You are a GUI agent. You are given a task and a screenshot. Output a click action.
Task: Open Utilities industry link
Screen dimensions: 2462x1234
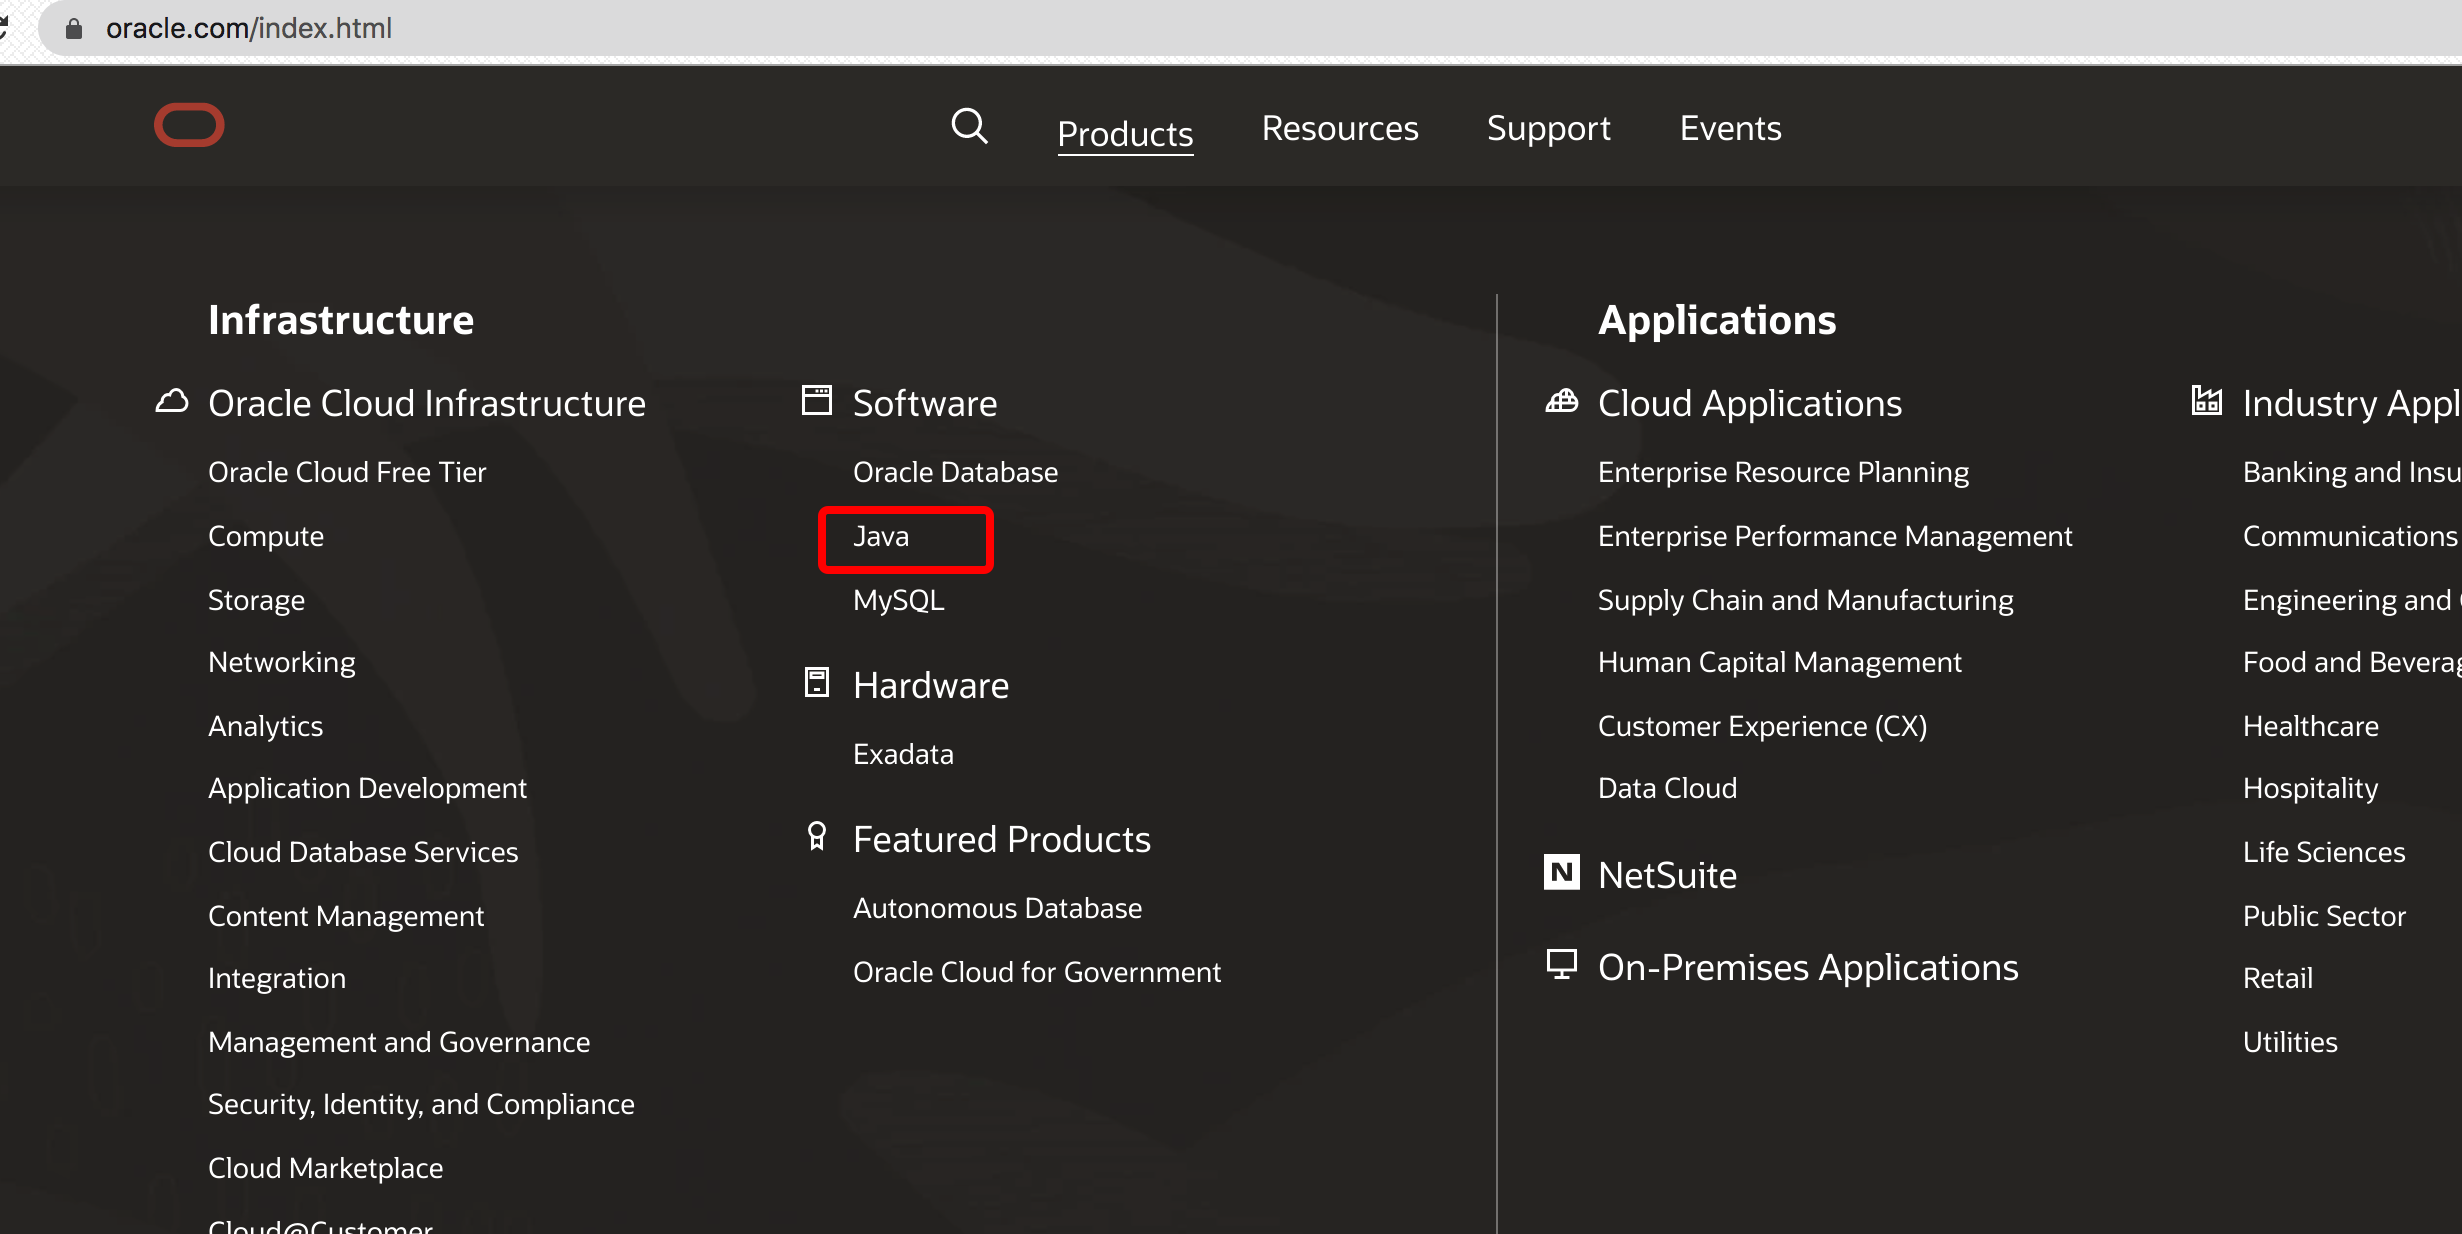(2290, 1042)
